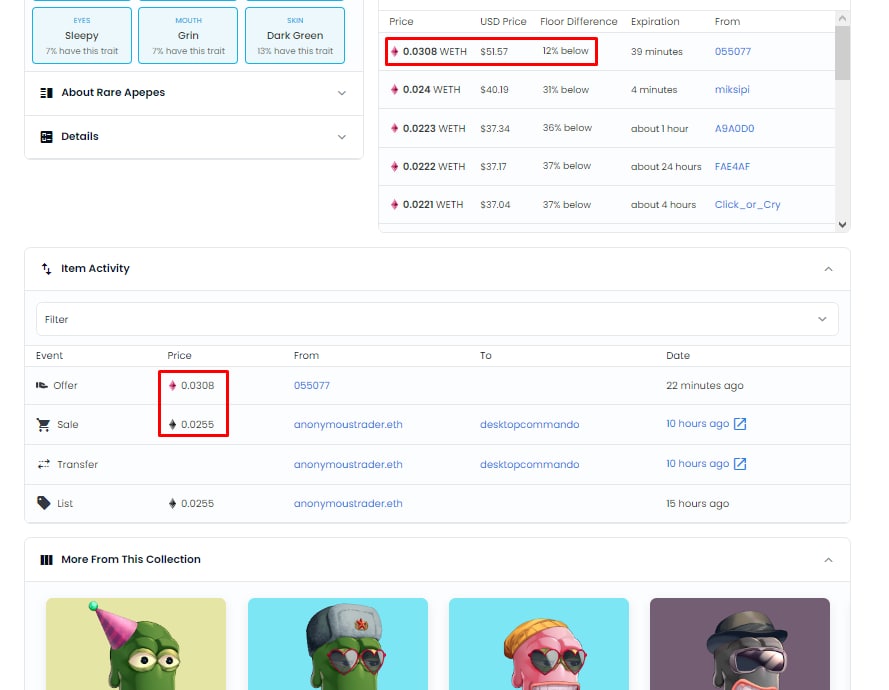Screen dimensions: 889x690
Task: Click the List tag icon
Action: (x=44, y=503)
